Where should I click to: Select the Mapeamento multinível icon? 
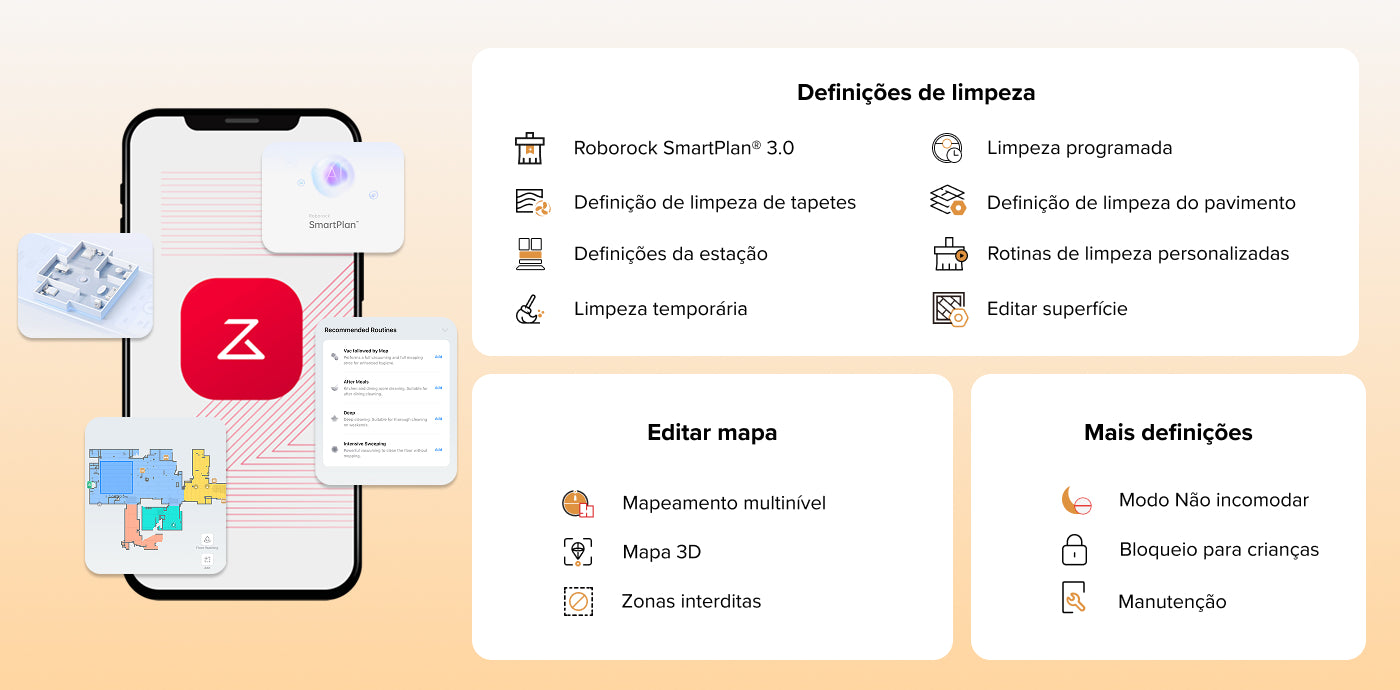point(578,503)
